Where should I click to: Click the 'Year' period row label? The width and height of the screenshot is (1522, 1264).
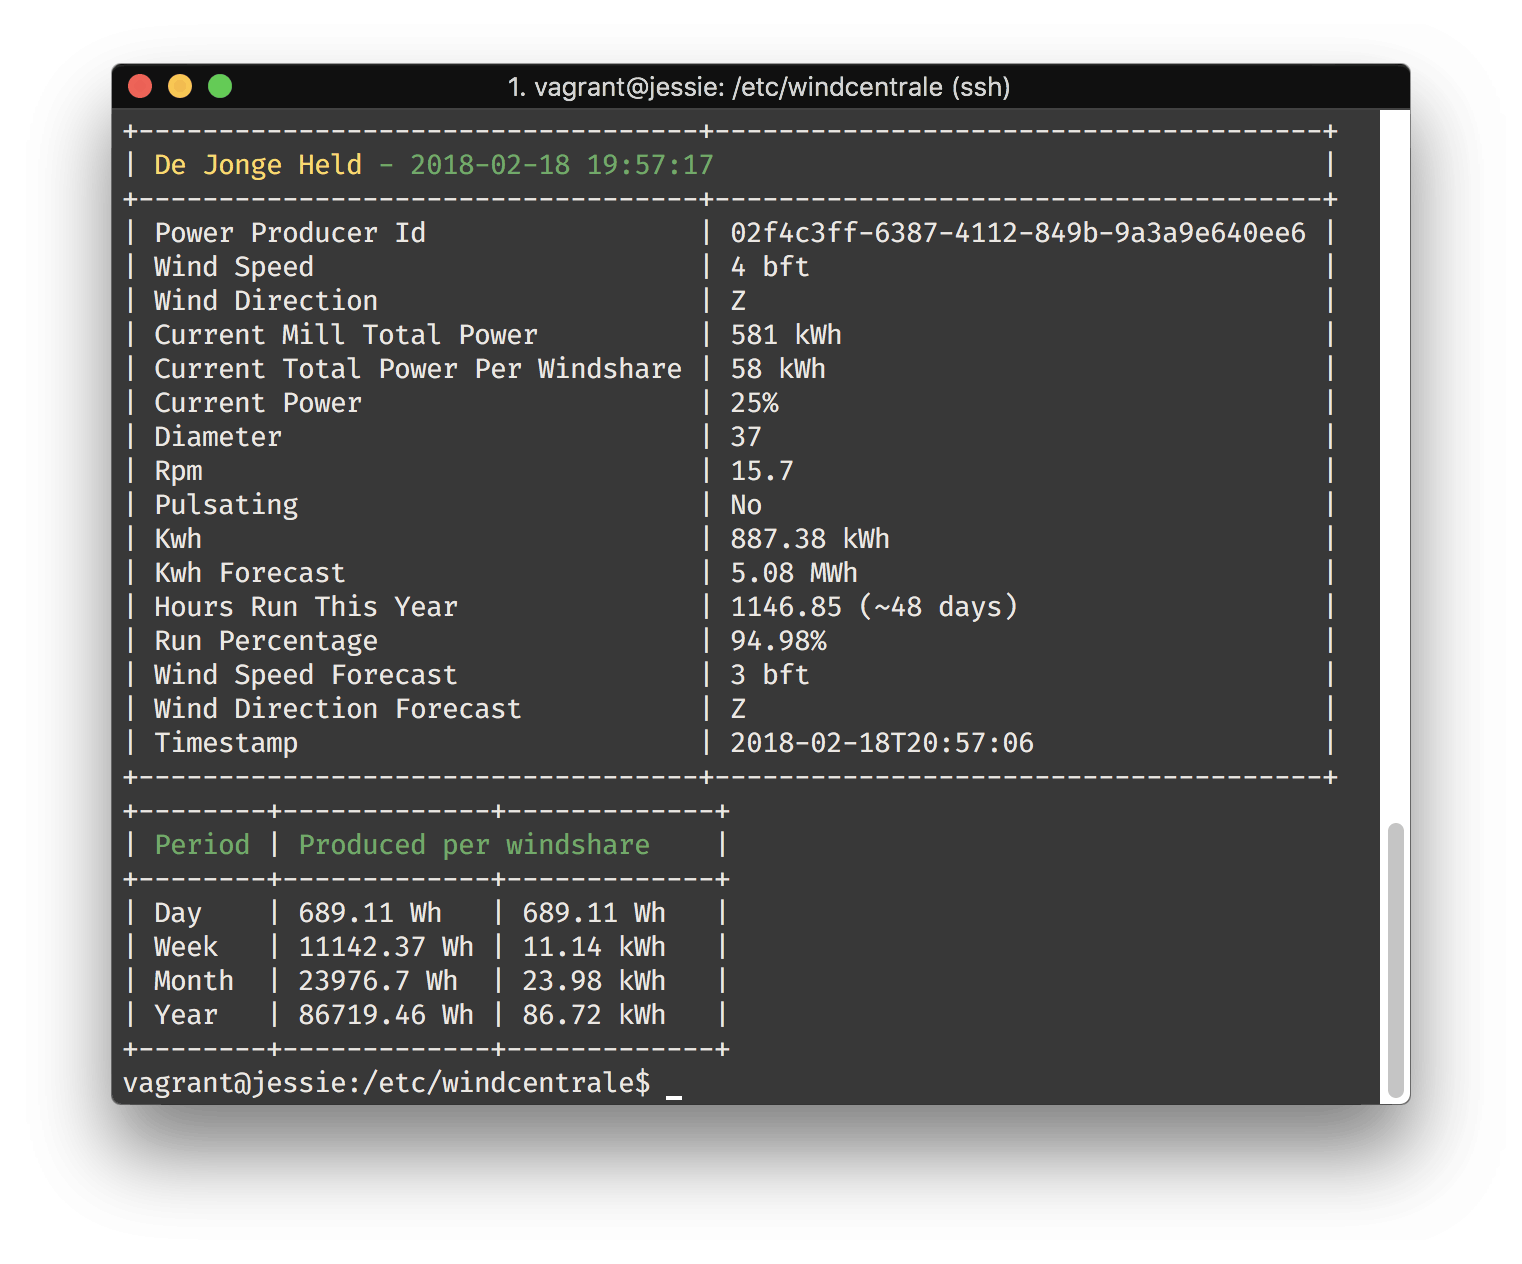(186, 1015)
